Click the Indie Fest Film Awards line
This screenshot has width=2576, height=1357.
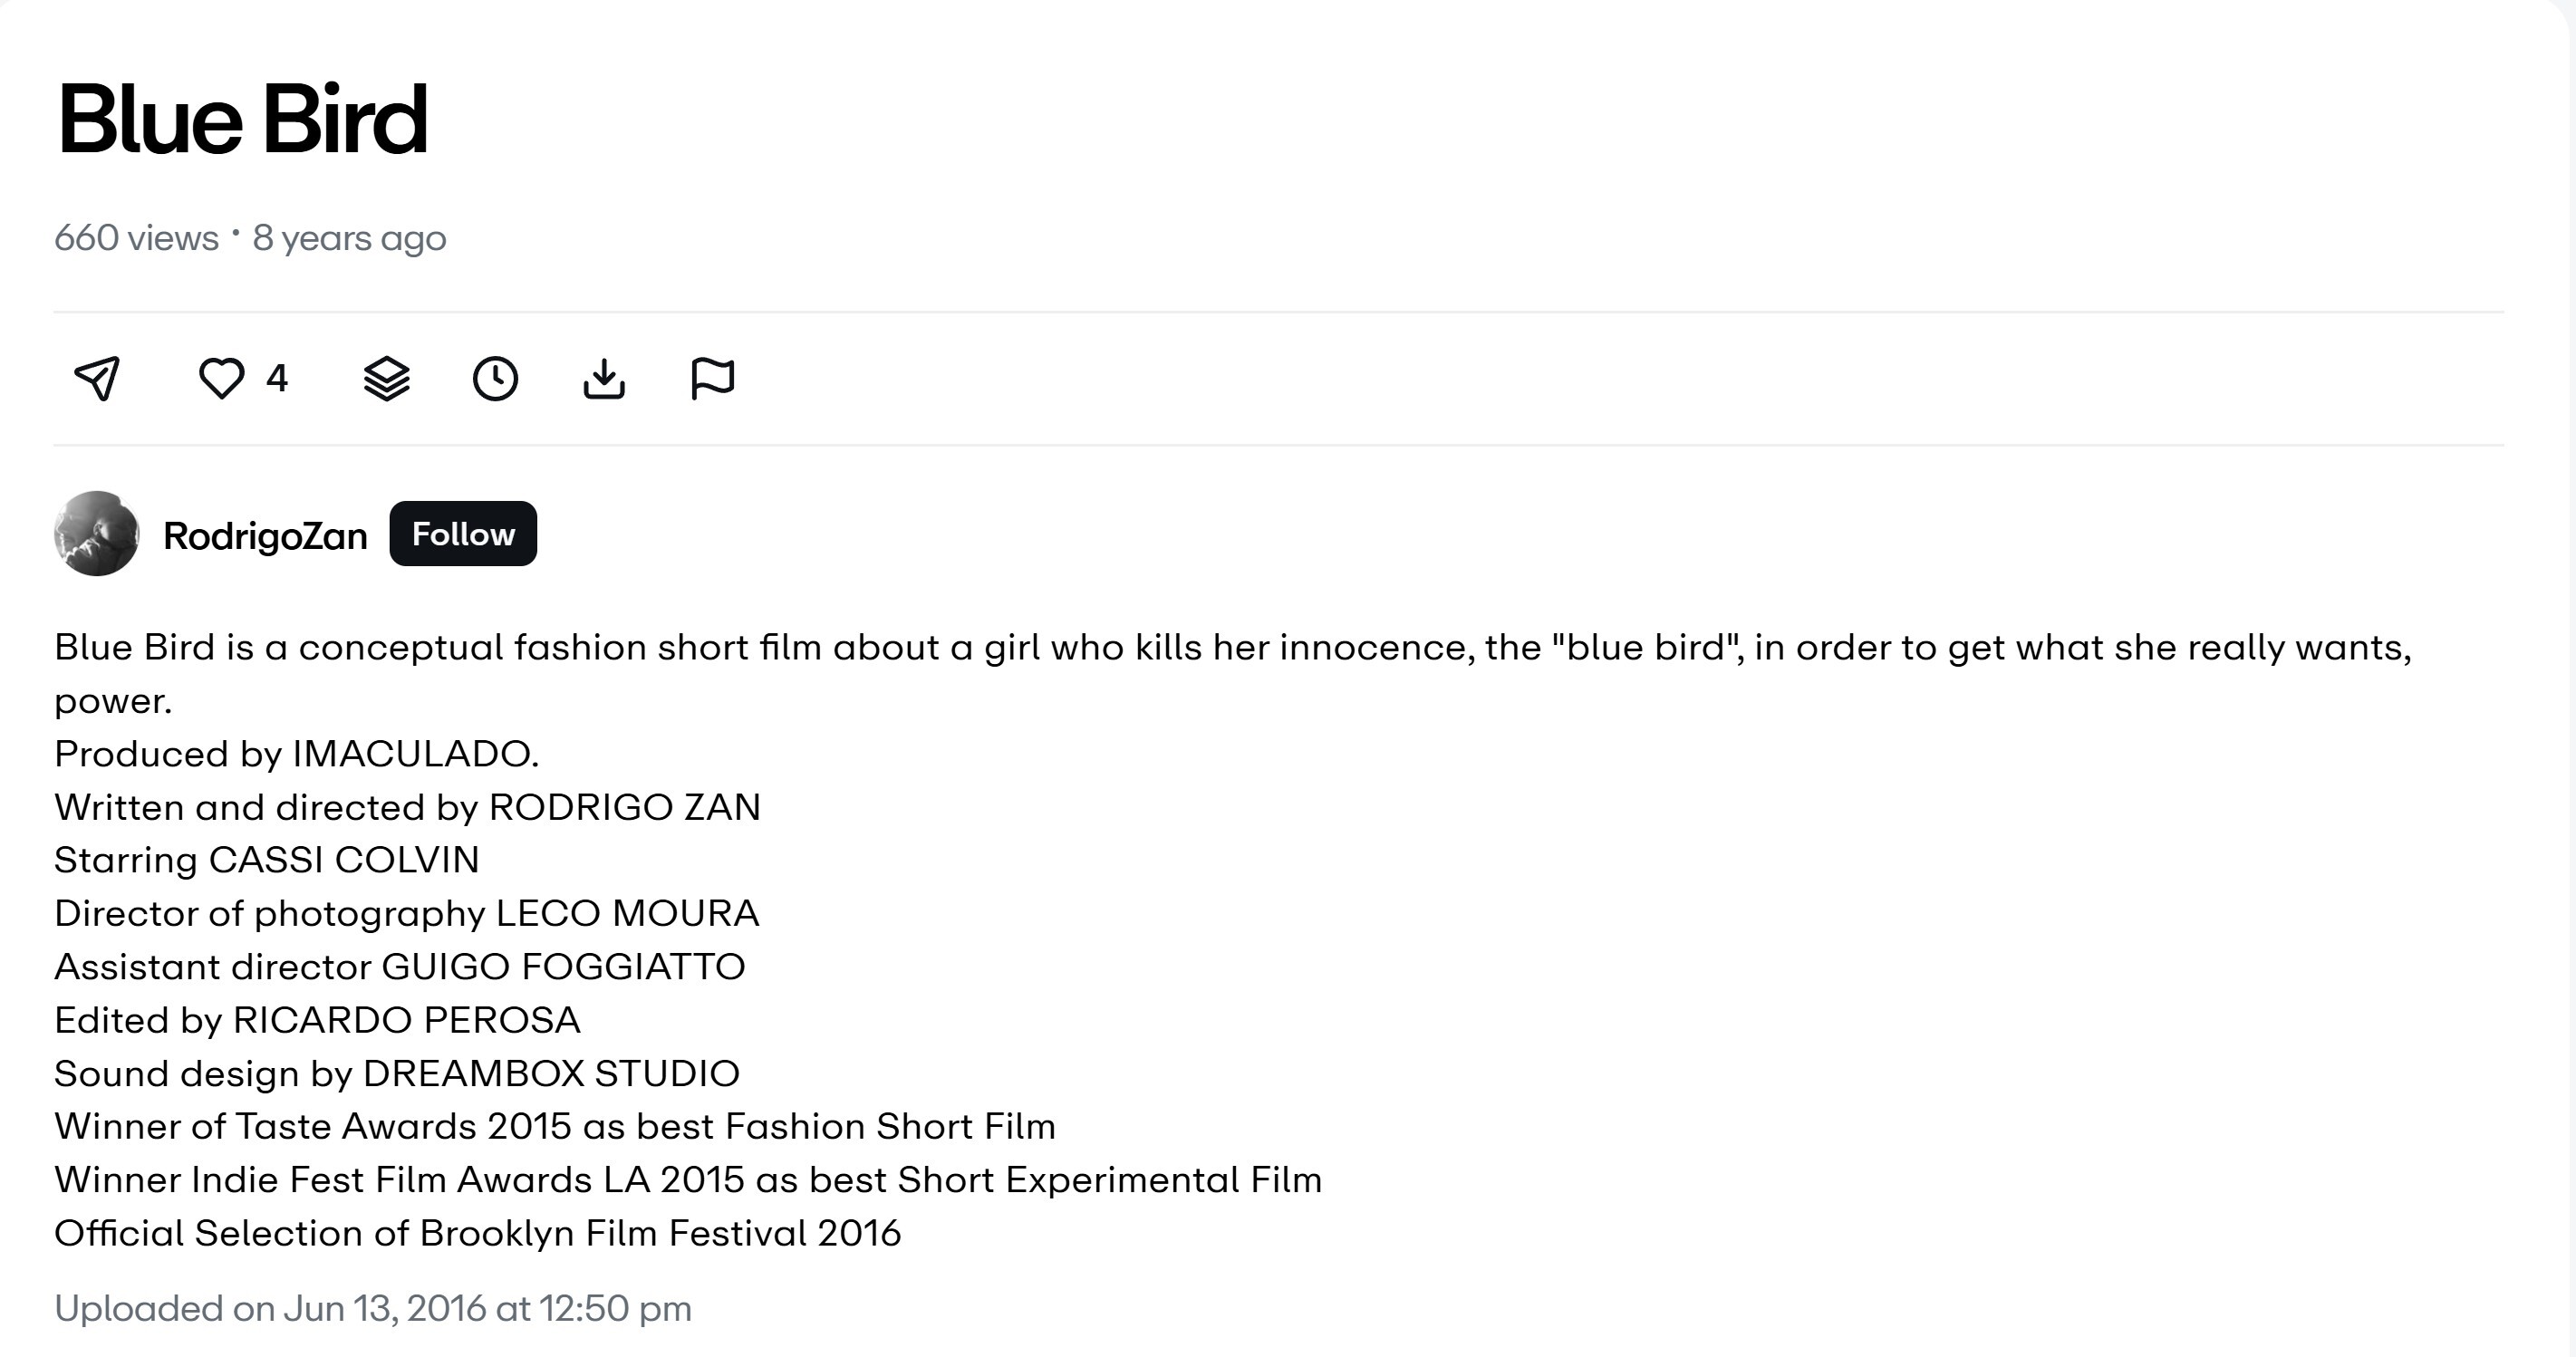pyautogui.click(x=688, y=1179)
